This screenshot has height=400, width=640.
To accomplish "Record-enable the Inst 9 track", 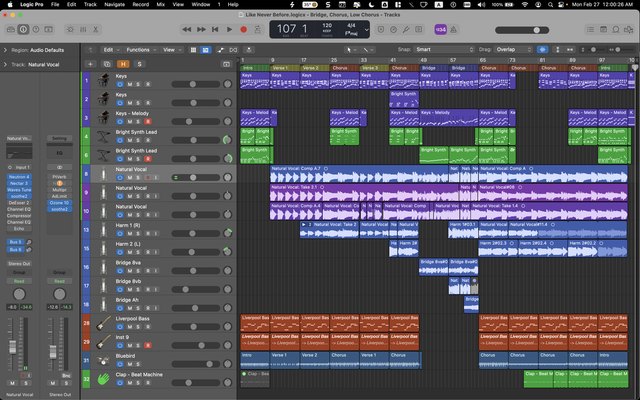I will coord(148,345).
